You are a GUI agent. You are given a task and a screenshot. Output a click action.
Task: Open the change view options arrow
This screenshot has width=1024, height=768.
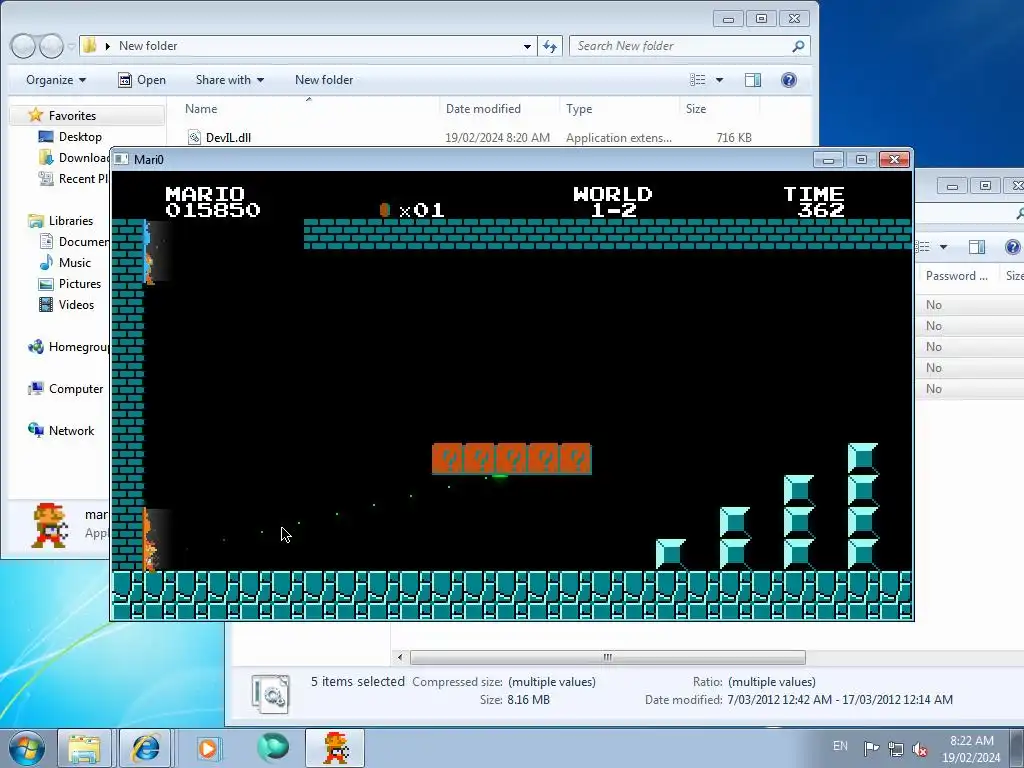pyautogui.click(x=720, y=80)
